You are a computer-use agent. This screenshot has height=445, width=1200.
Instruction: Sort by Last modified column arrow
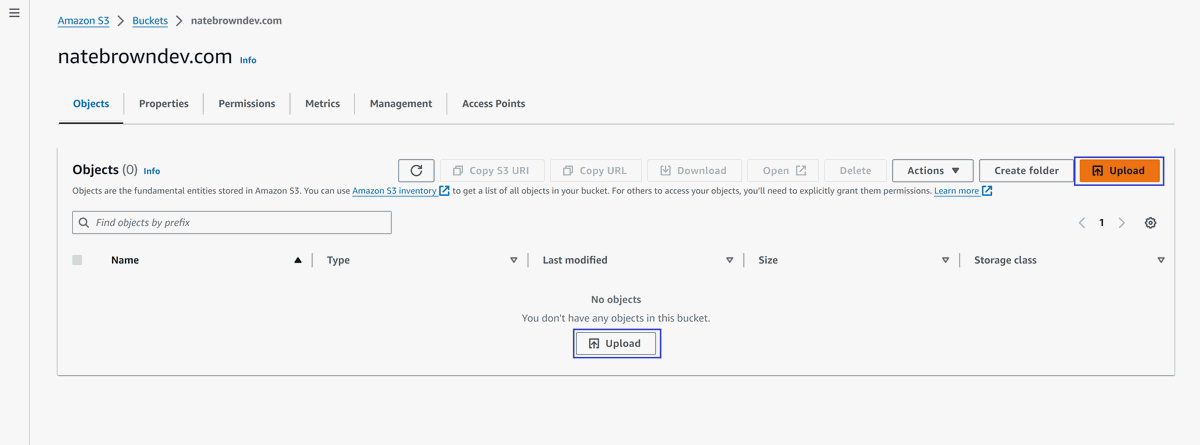click(730, 260)
